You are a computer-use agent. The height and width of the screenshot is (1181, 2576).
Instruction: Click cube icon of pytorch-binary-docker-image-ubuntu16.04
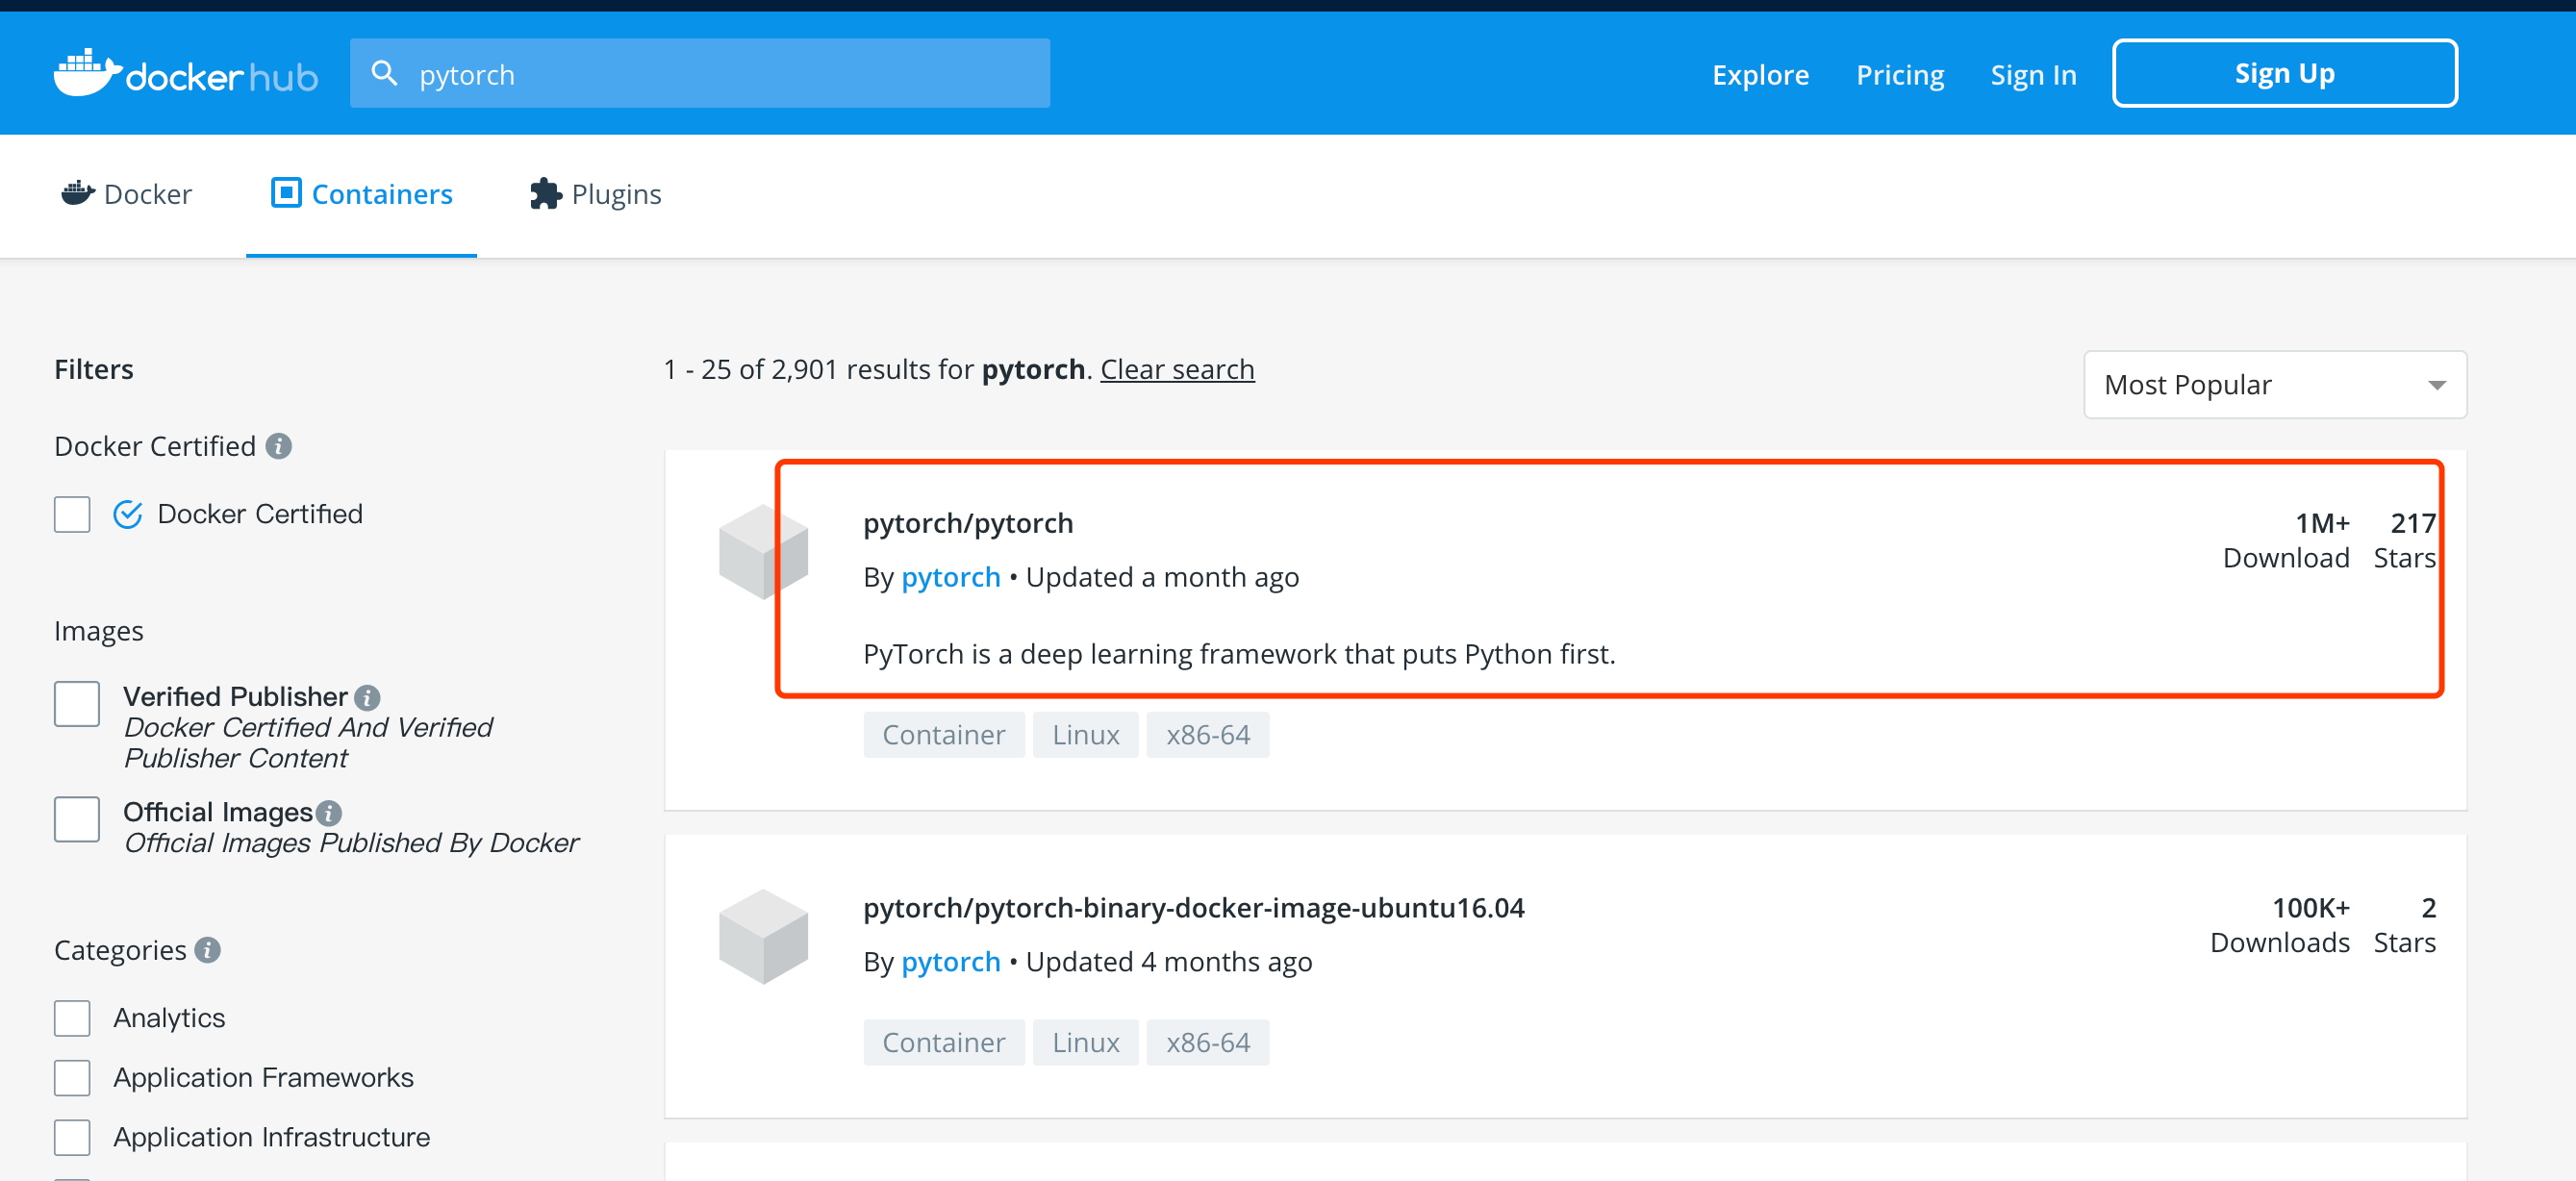[763, 936]
